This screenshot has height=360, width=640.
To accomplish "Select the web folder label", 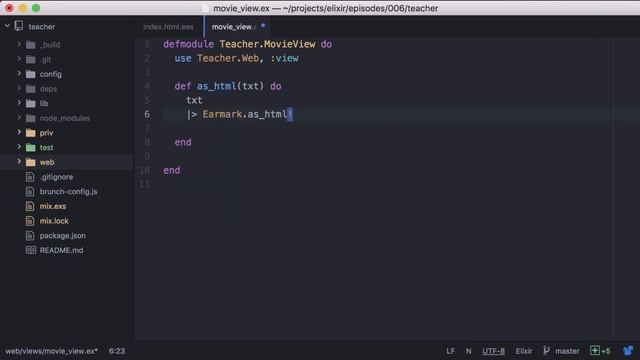I will [47, 162].
